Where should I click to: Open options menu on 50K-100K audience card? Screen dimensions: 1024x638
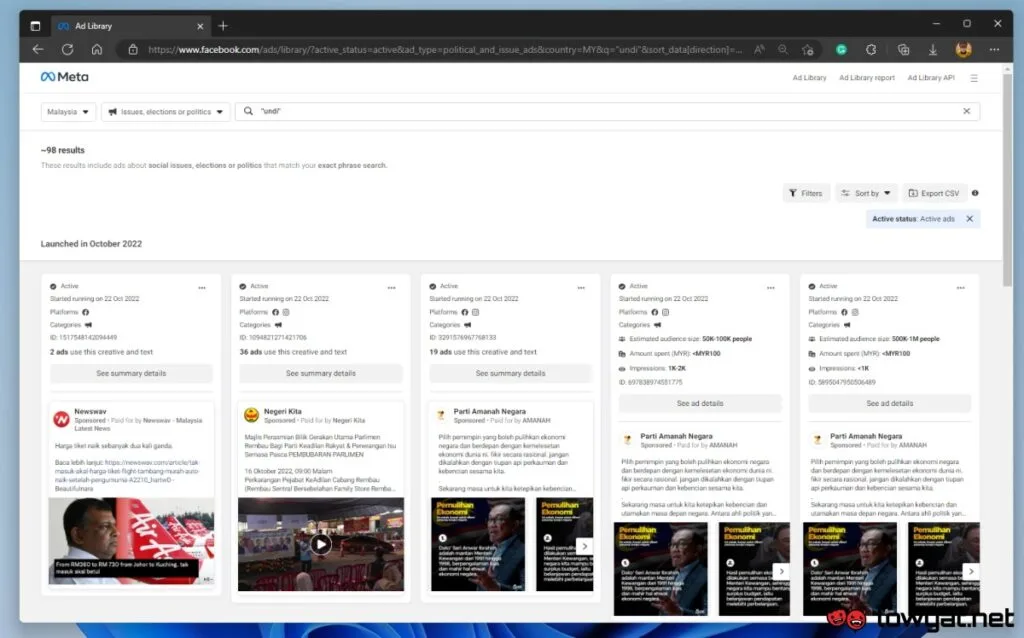point(771,287)
